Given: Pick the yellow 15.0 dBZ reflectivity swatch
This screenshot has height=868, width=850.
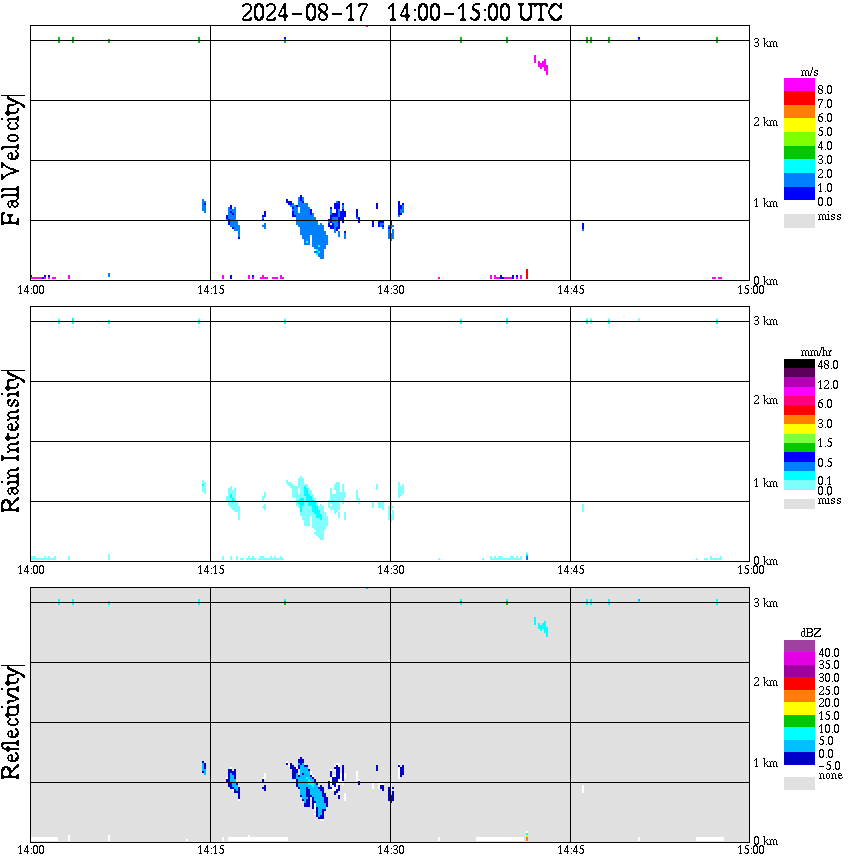Looking at the screenshot, I should point(799,709).
